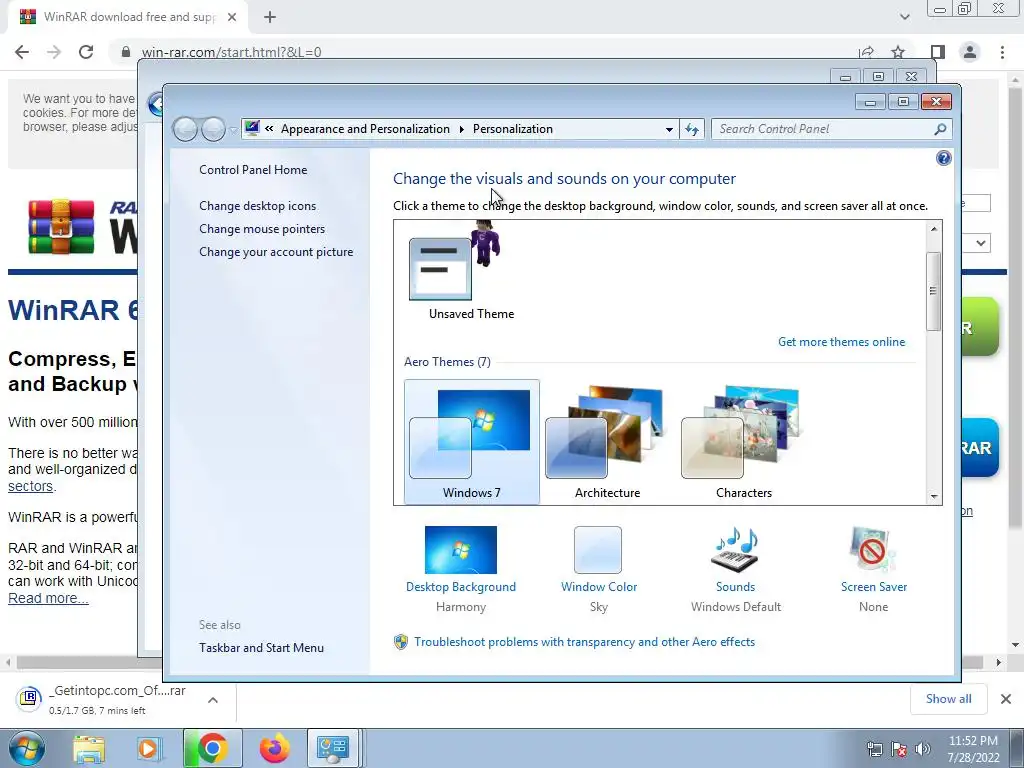Image resolution: width=1024 pixels, height=768 pixels.
Task: Close the WinRAR download tab
Action: (x=232, y=17)
